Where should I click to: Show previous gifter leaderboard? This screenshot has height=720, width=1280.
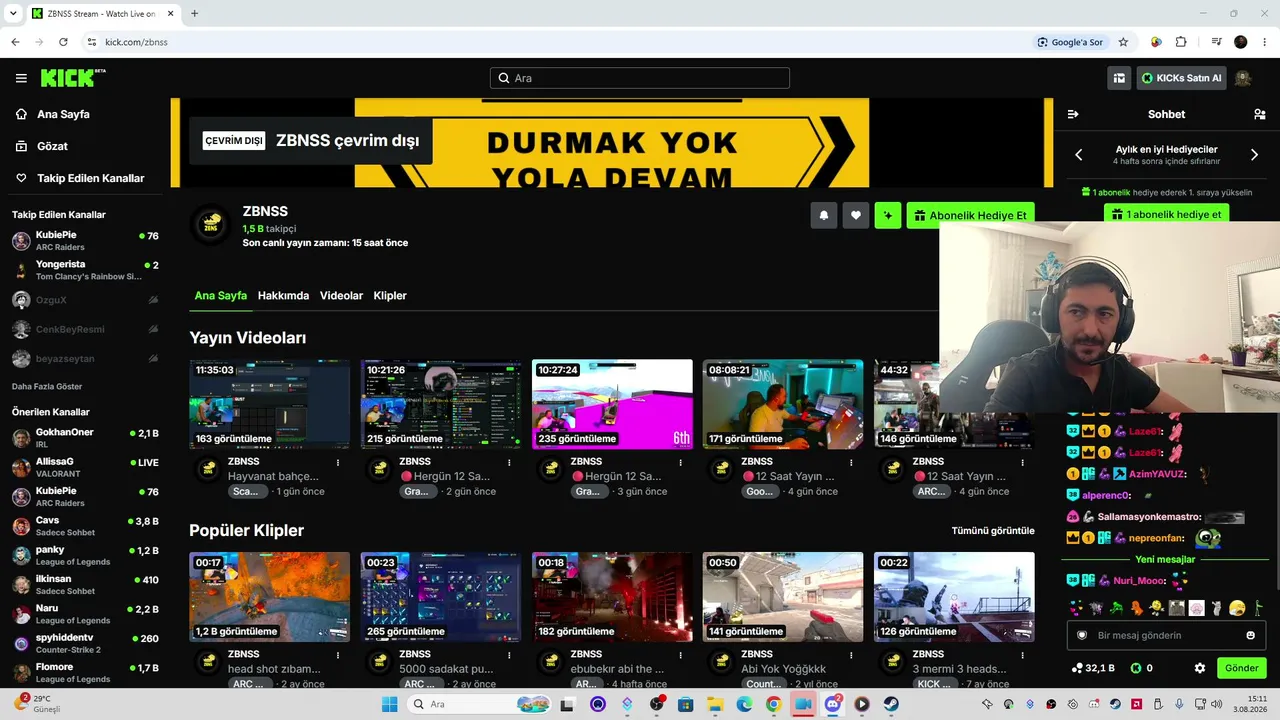coord(1079,155)
